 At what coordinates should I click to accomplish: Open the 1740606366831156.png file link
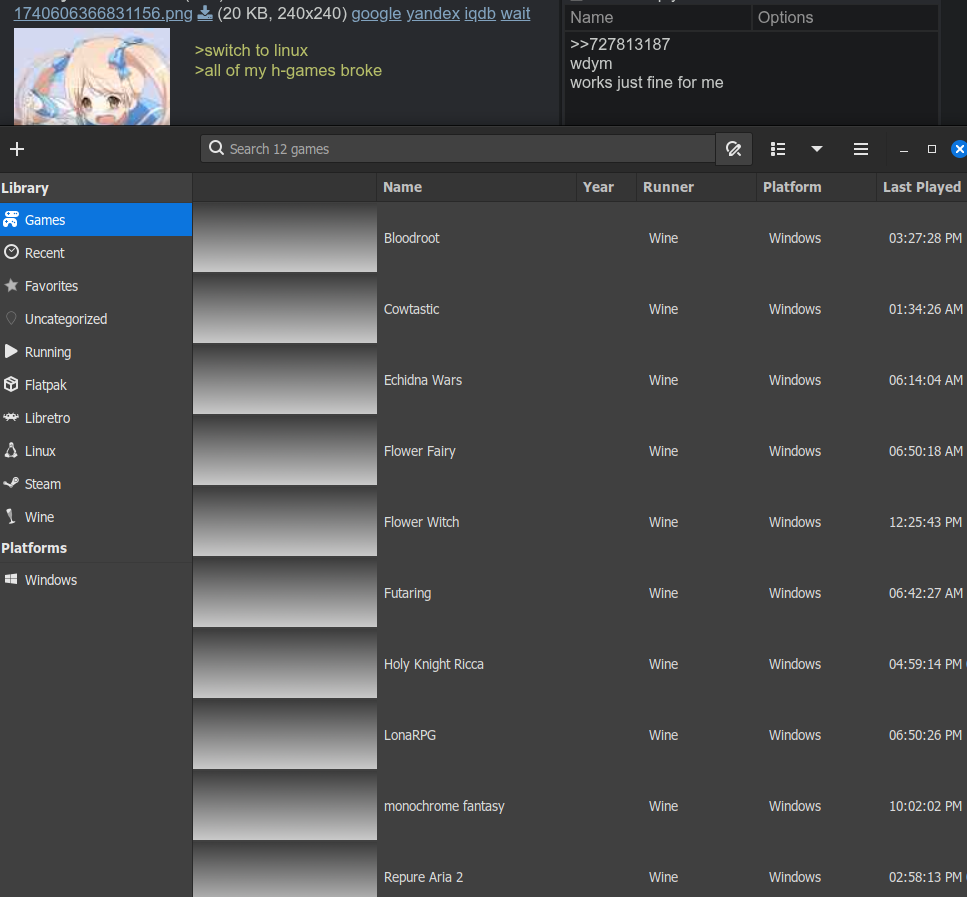click(x=103, y=13)
